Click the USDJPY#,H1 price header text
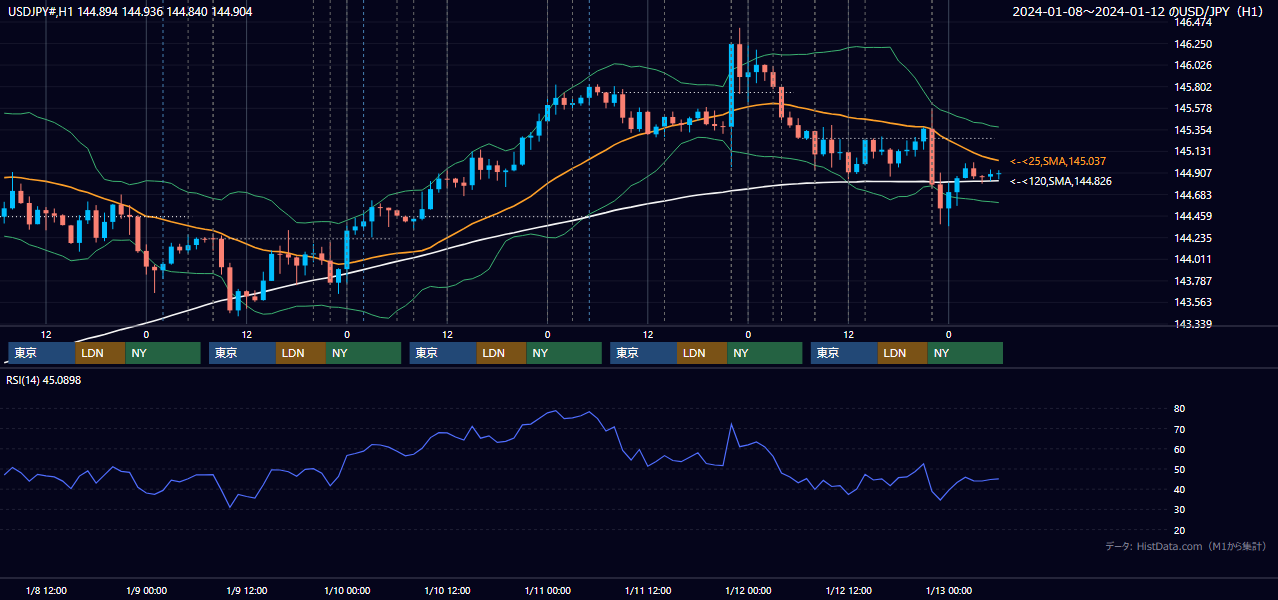Viewport: 1278px width, 600px height. (x=129, y=11)
